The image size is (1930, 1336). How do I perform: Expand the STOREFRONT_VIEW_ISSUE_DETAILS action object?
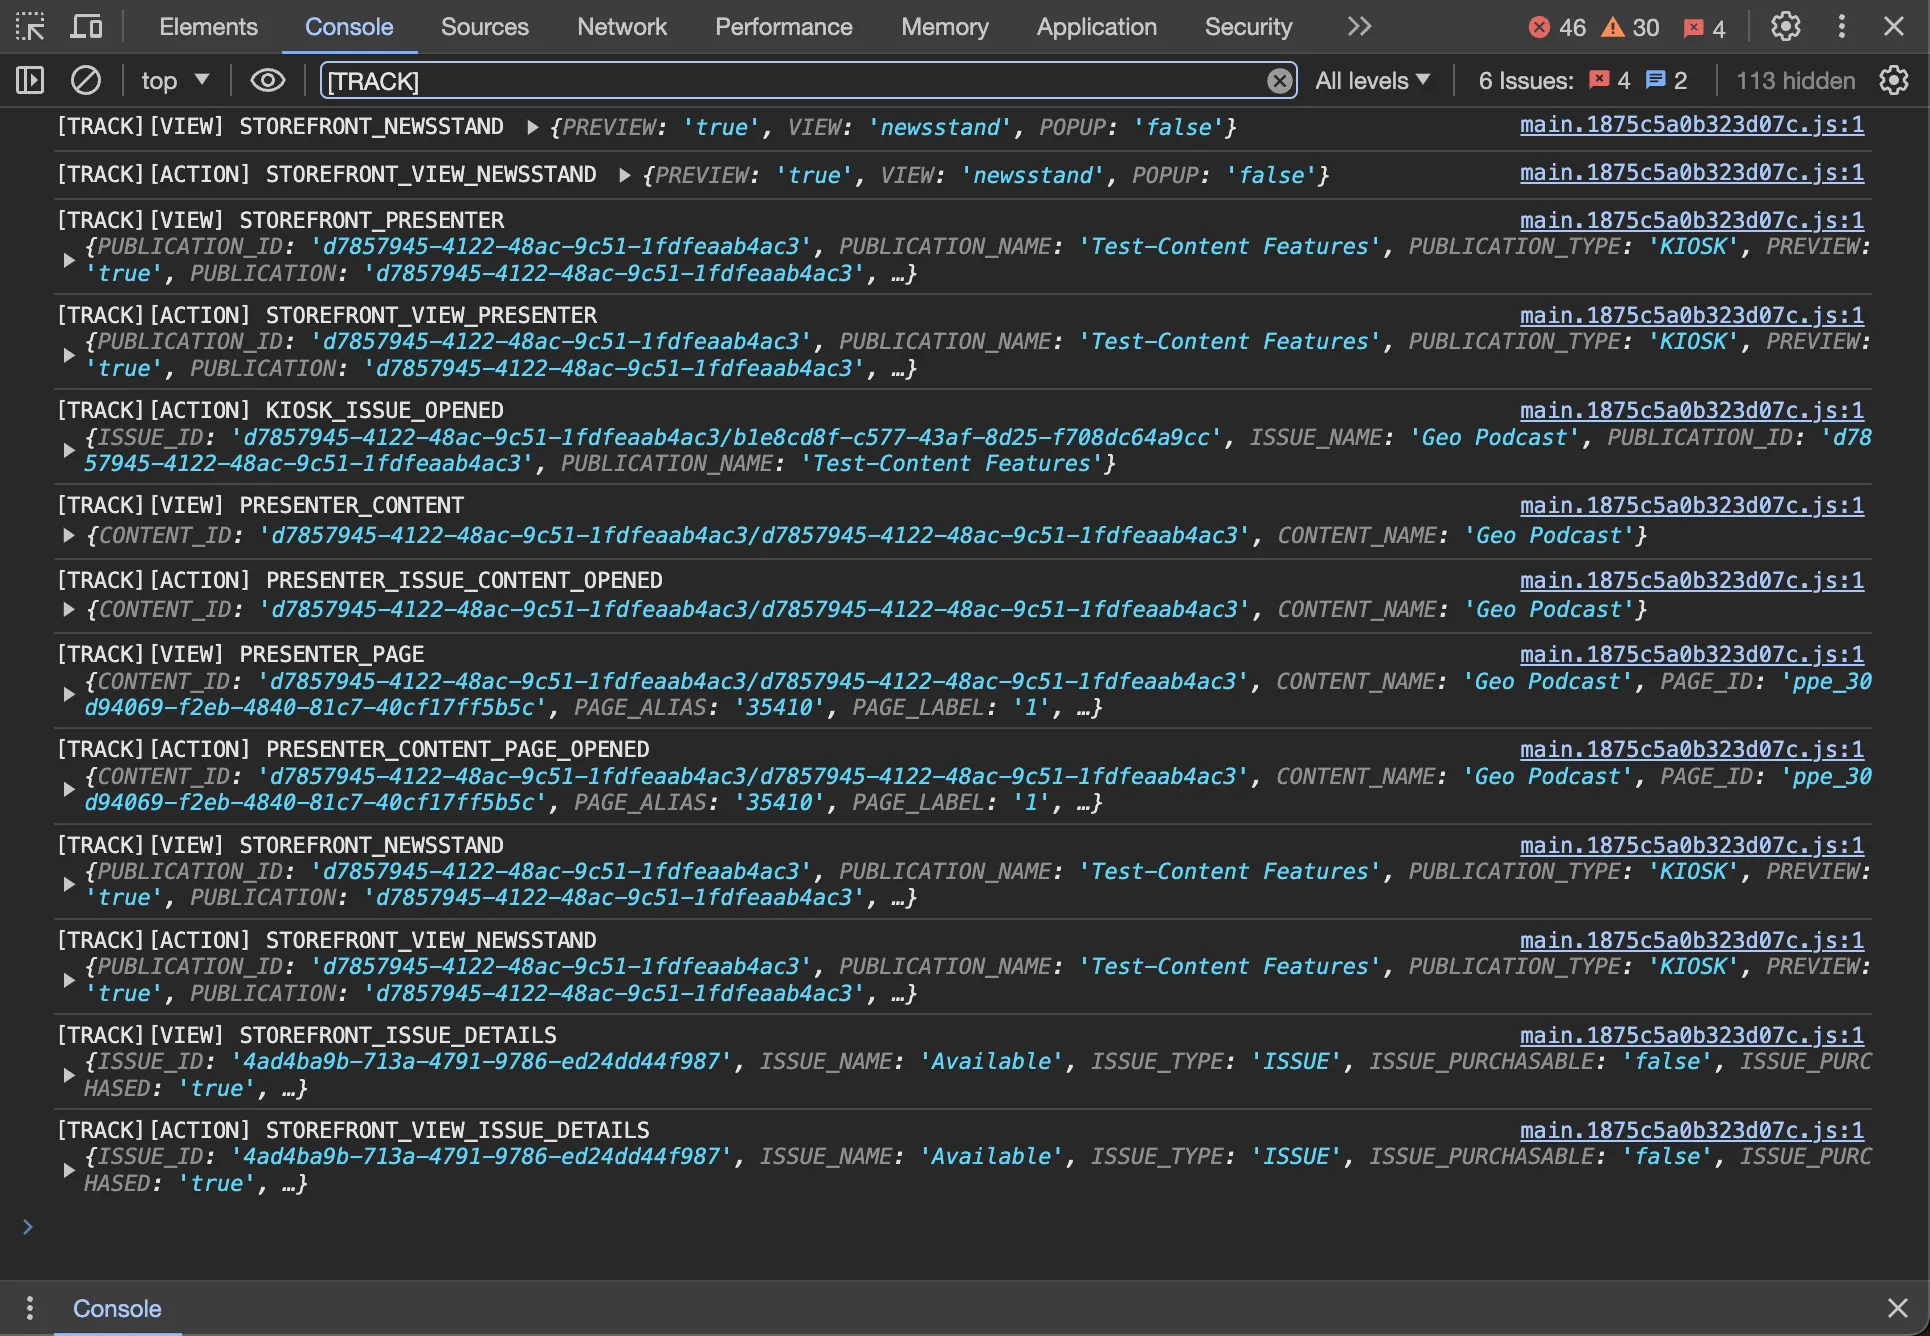pyautogui.click(x=69, y=1170)
